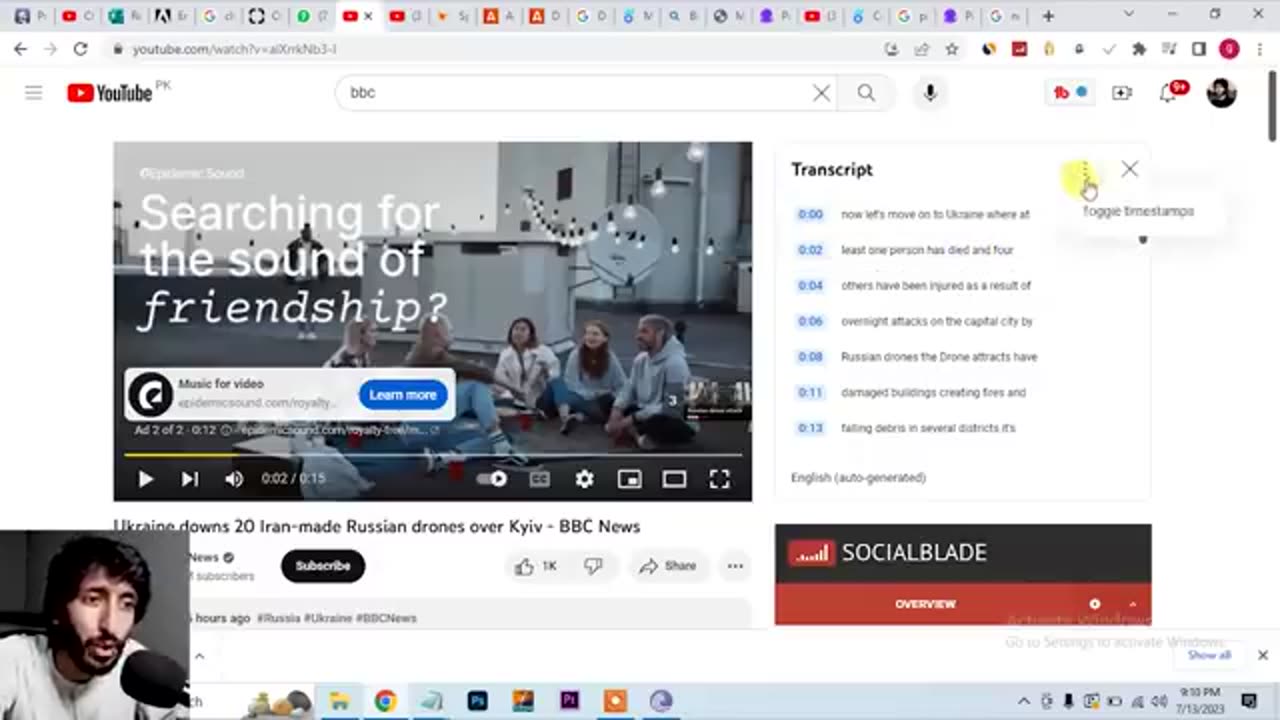The height and width of the screenshot is (720, 1280).
Task: Like the video
Action: 536,566
